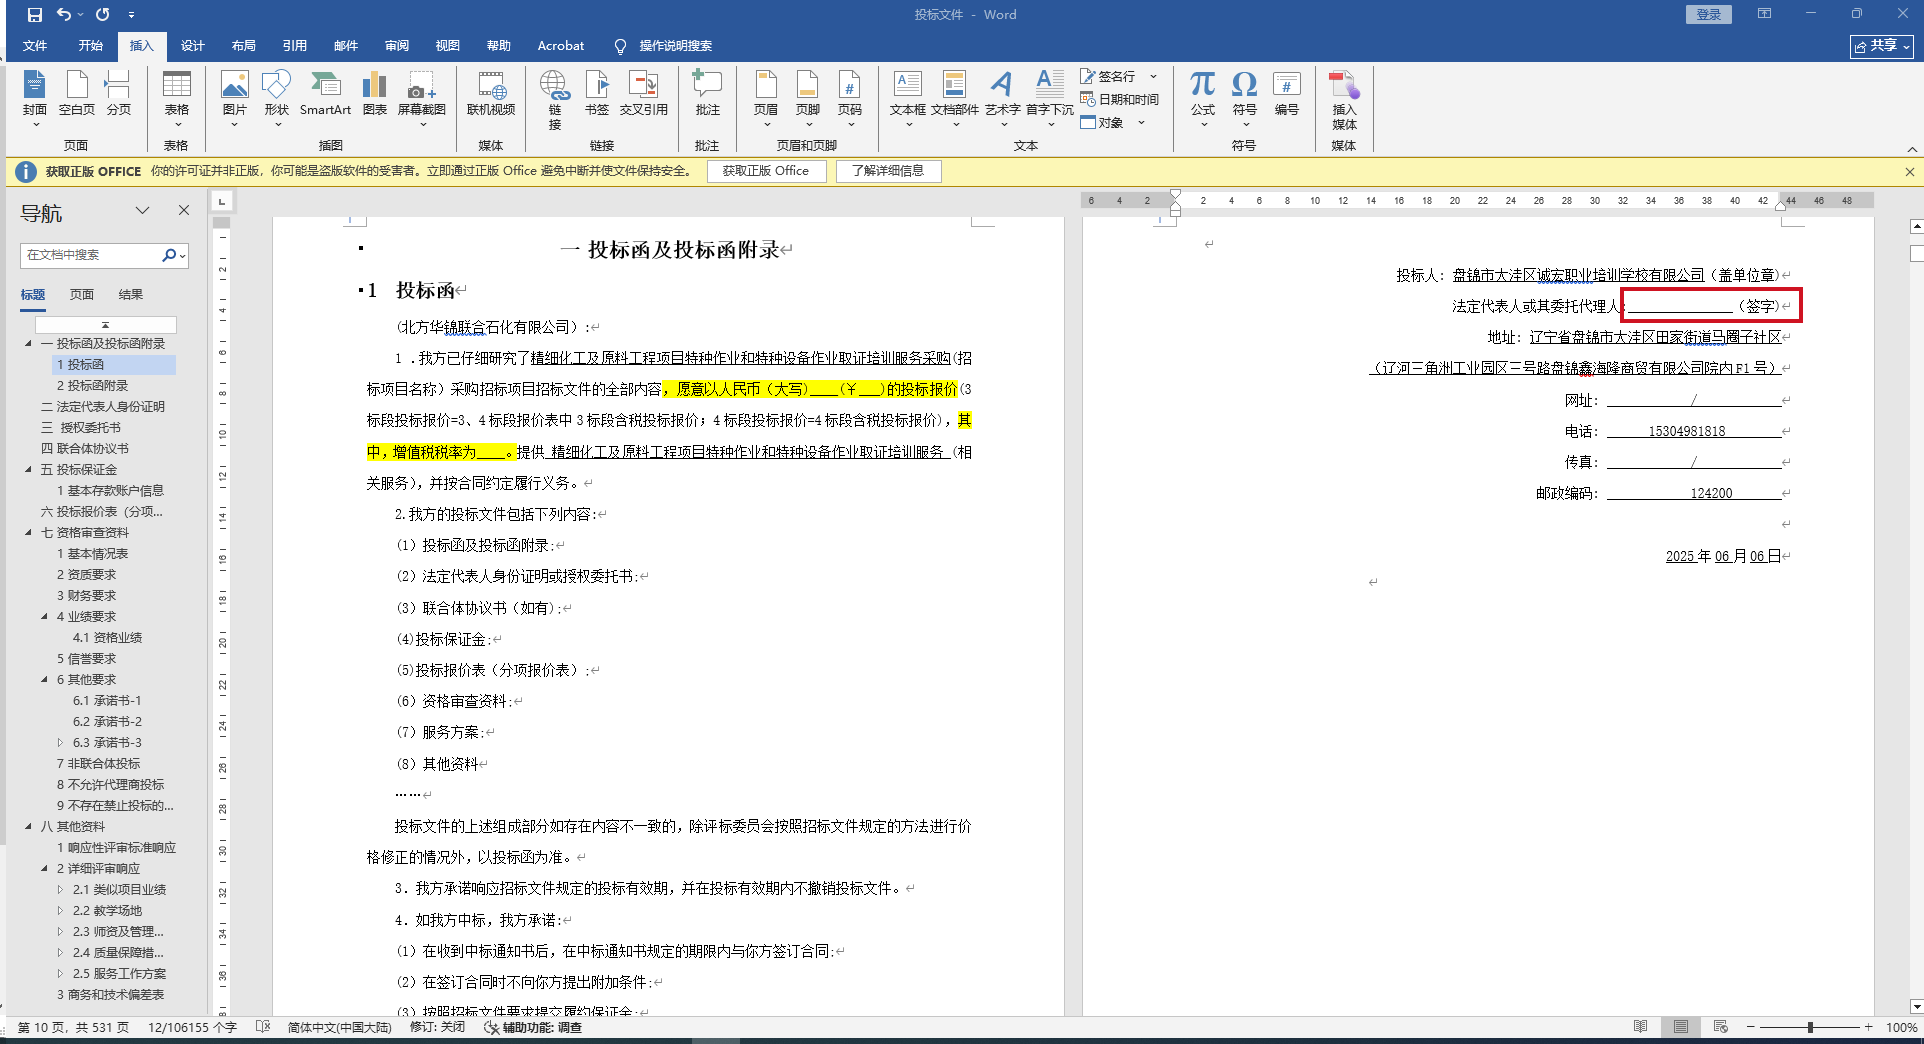The width and height of the screenshot is (1924, 1044).
Task: Click the 获取正版 Office button
Action: pyautogui.click(x=766, y=171)
